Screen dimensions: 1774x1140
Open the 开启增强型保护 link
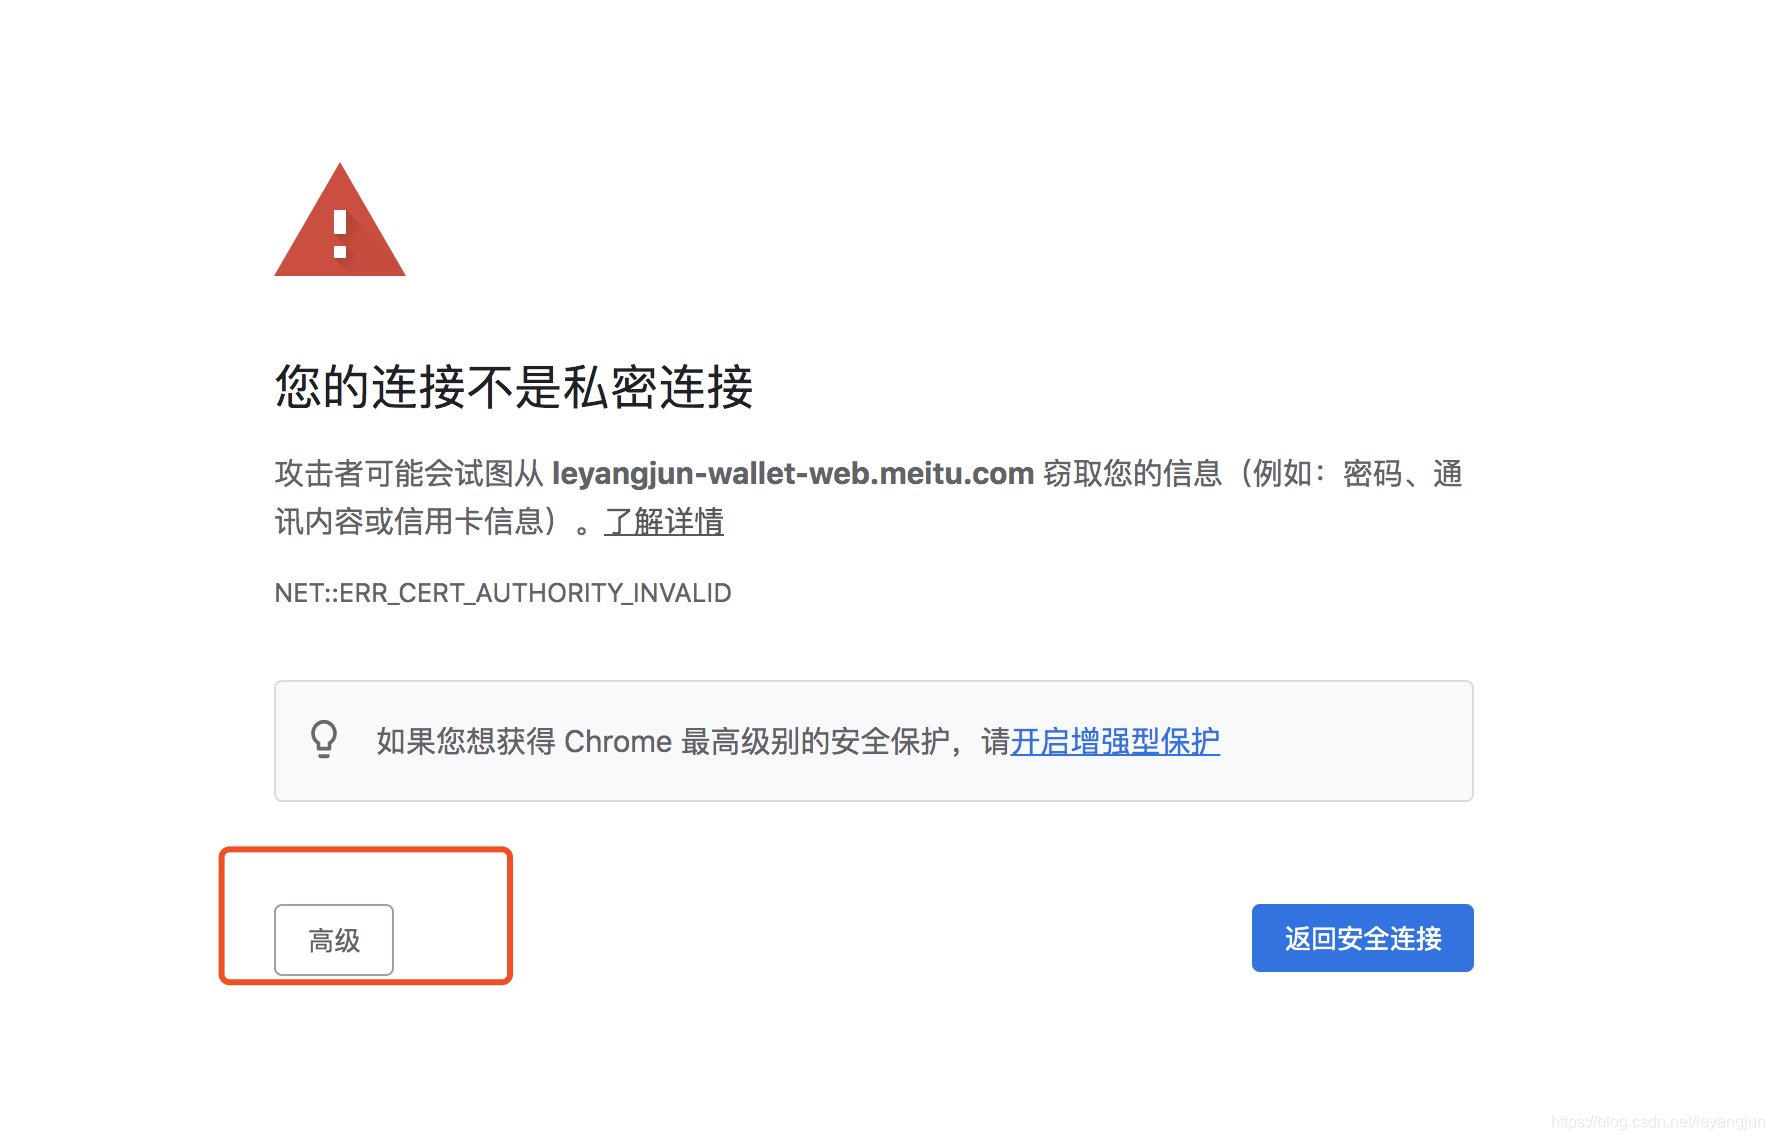pyautogui.click(x=1115, y=741)
